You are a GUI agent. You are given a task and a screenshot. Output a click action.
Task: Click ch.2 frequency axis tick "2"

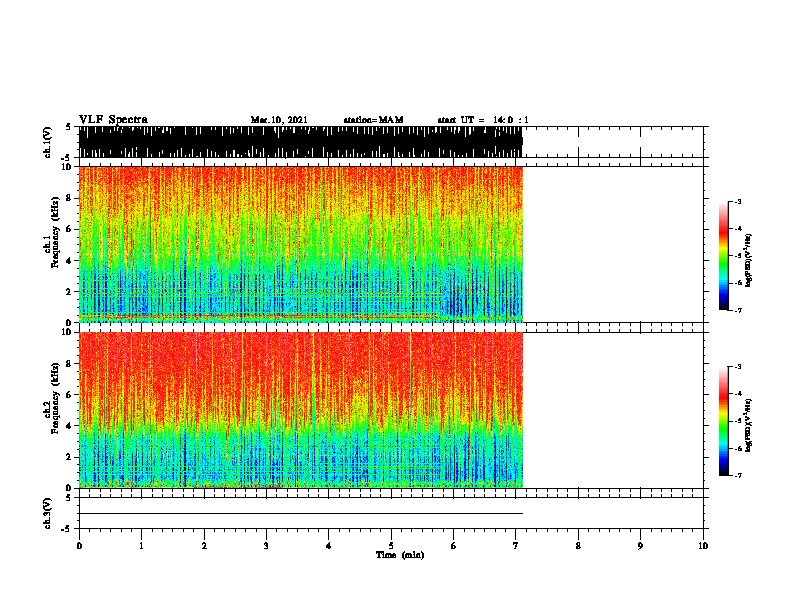click(x=69, y=457)
